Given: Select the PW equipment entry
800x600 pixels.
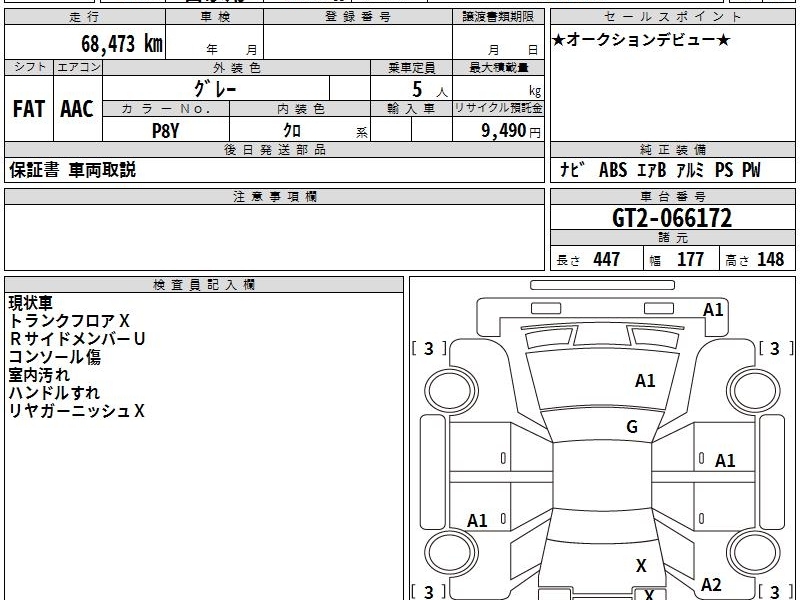Looking at the screenshot, I should 751,170.
